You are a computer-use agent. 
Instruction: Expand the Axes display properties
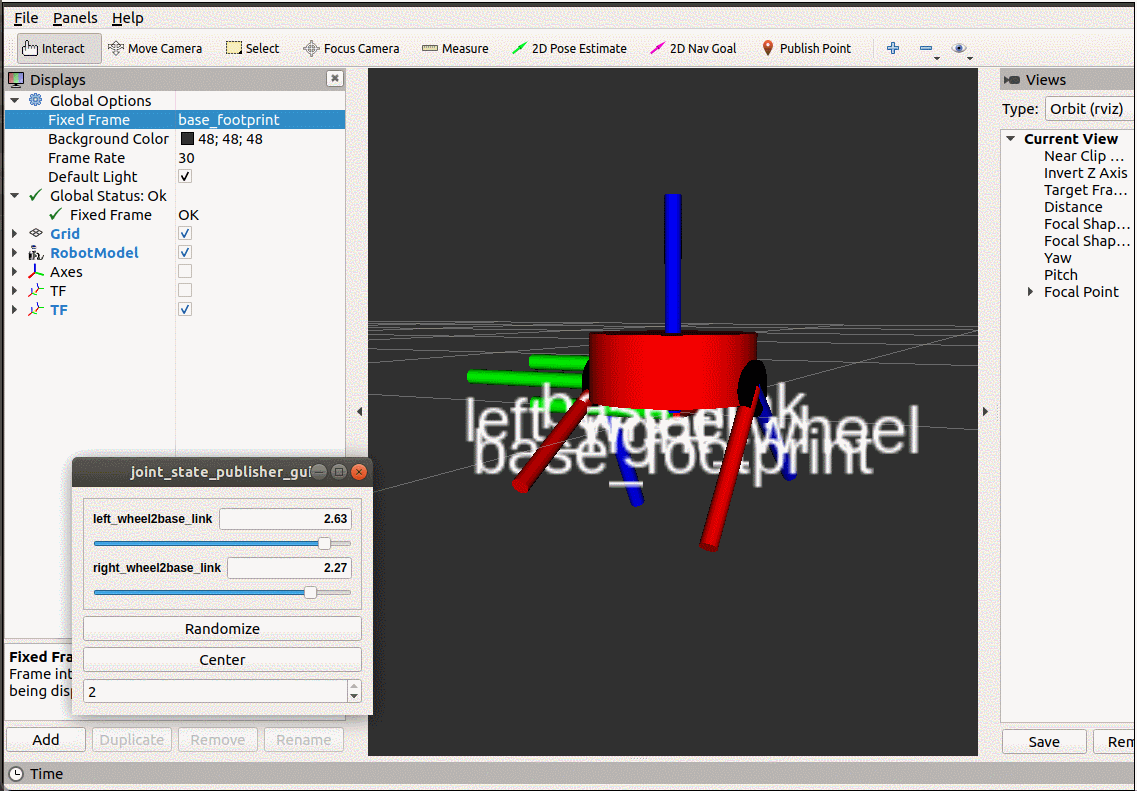15,271
